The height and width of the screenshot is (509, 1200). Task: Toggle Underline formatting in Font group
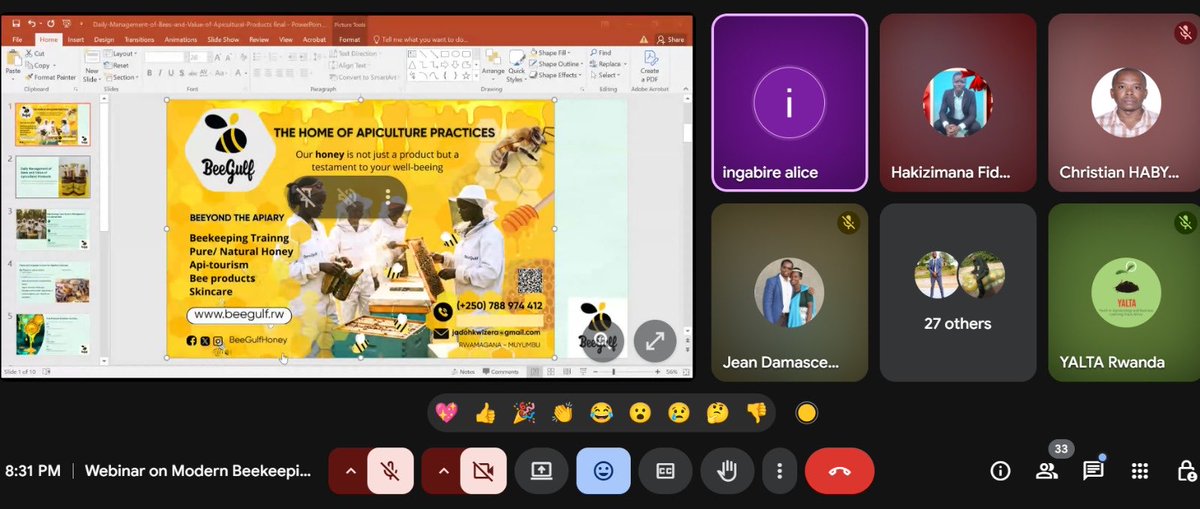[169, 72]
